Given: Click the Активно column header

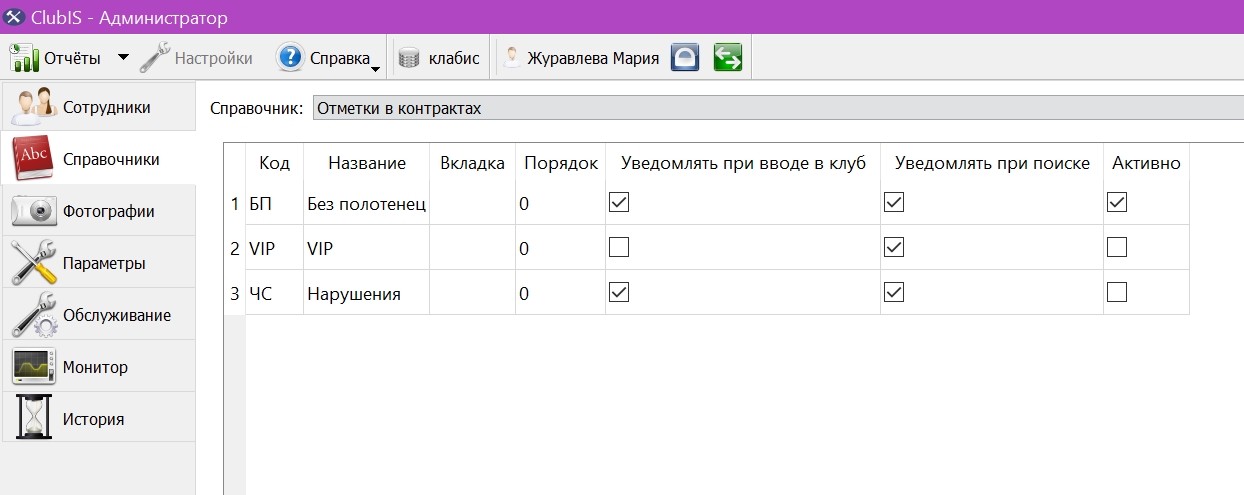Looking at the screenshot, I should click(x=1146, y=163).
